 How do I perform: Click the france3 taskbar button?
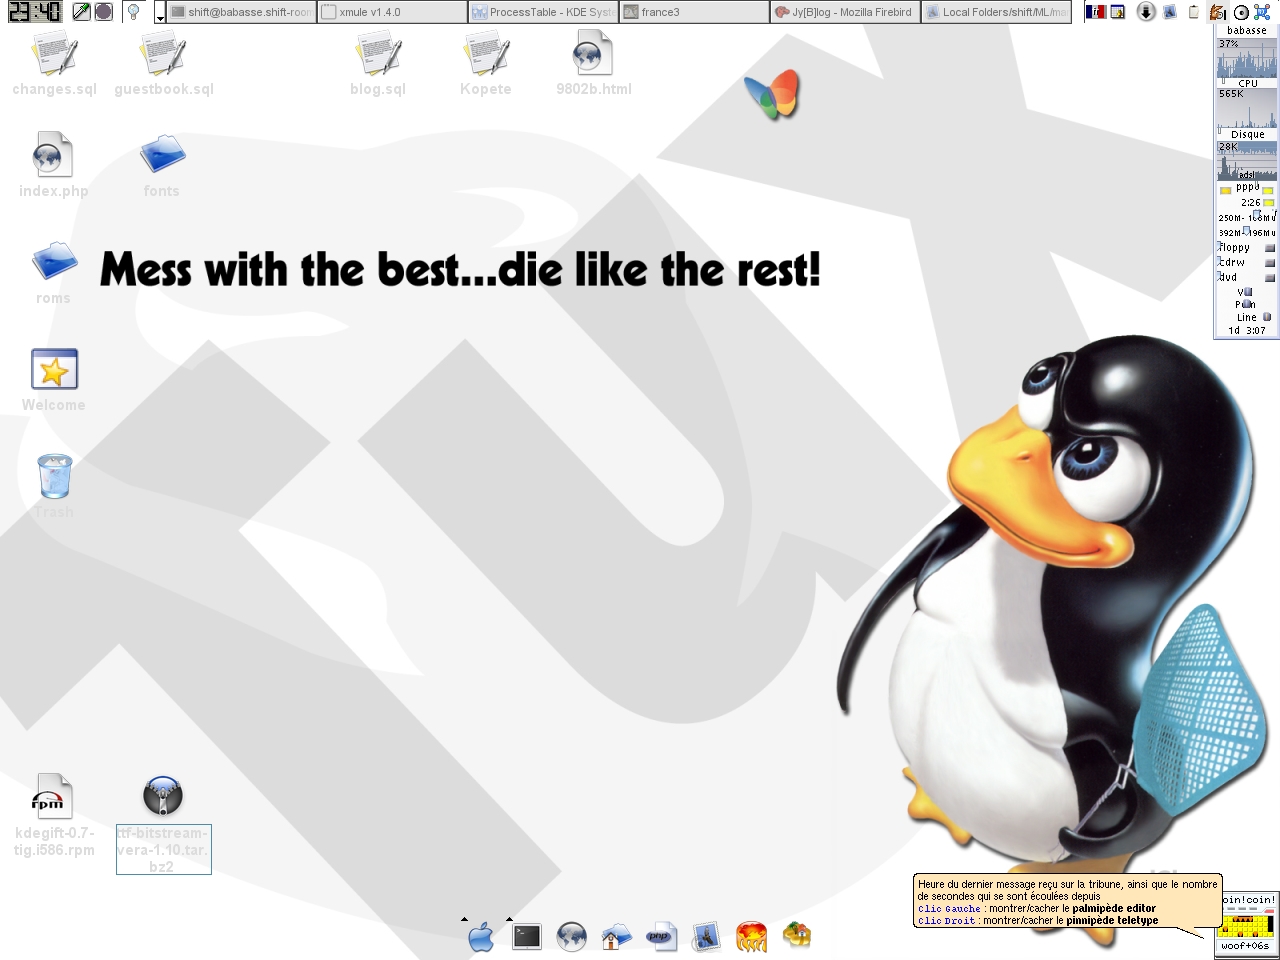click(x=694, y=12)
